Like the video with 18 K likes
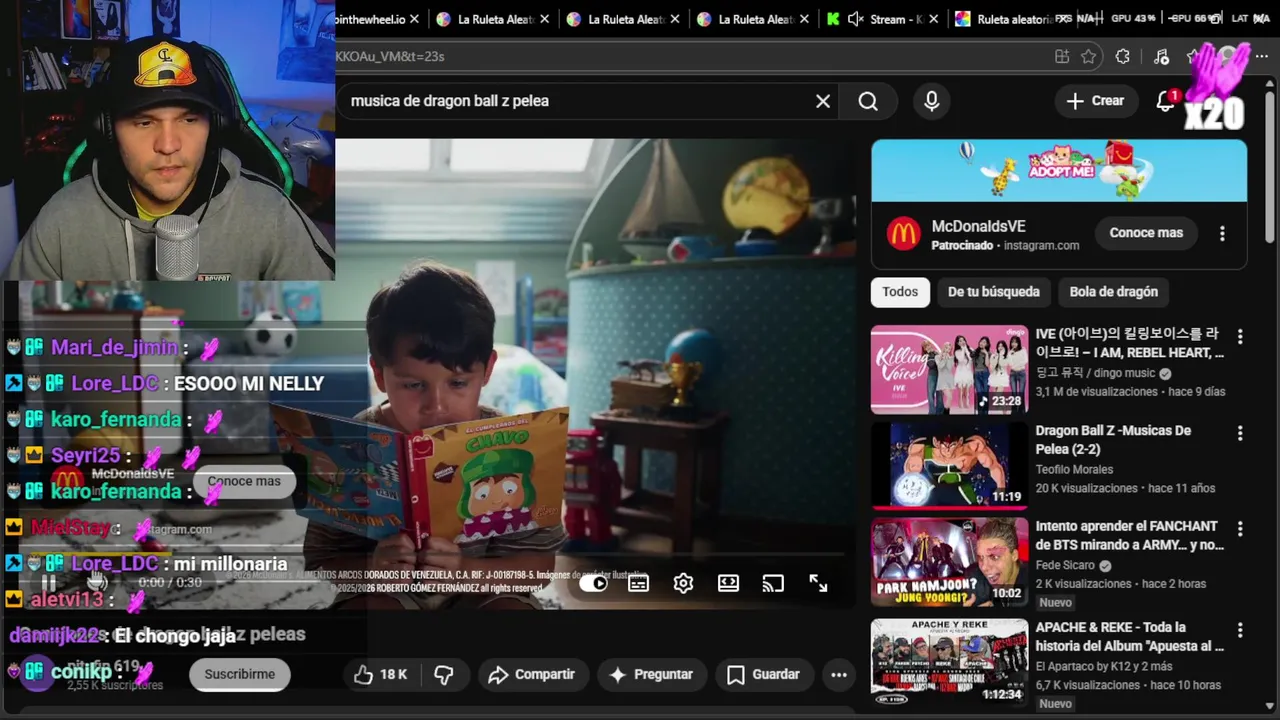Screen dimensions: 1280x720 pyautogui.click(x=381, y=675)
